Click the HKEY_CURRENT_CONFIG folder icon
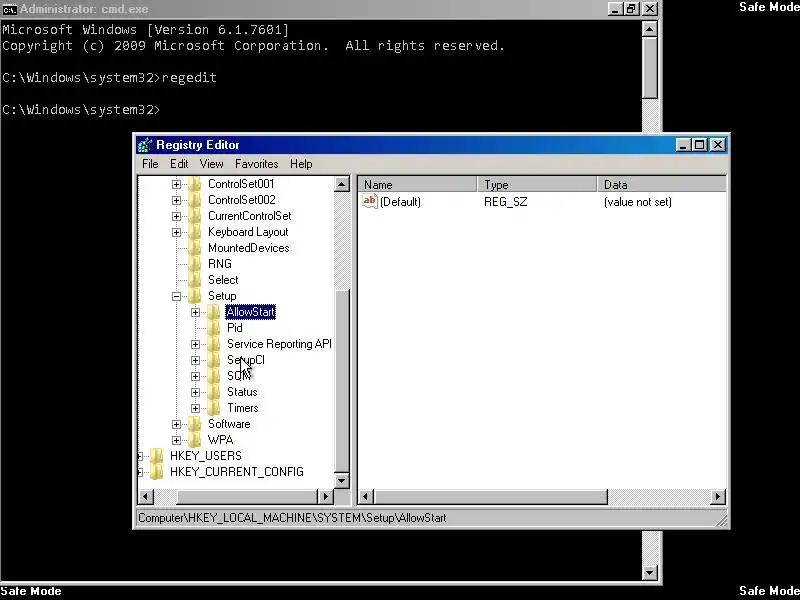 tap(157, 472)
